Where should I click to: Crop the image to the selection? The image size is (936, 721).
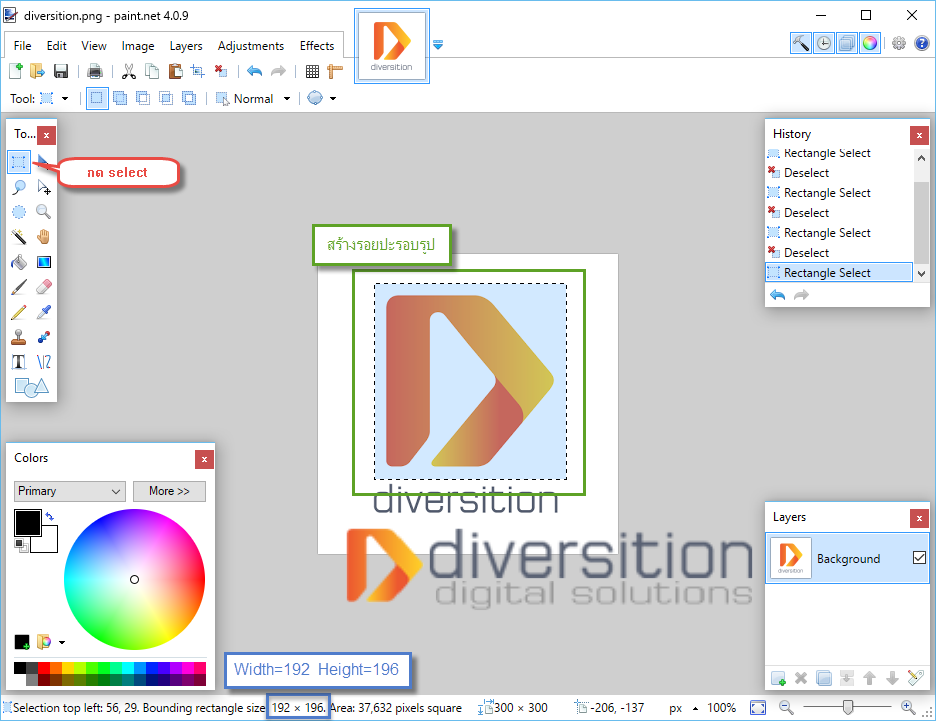[x=198, y=71]
